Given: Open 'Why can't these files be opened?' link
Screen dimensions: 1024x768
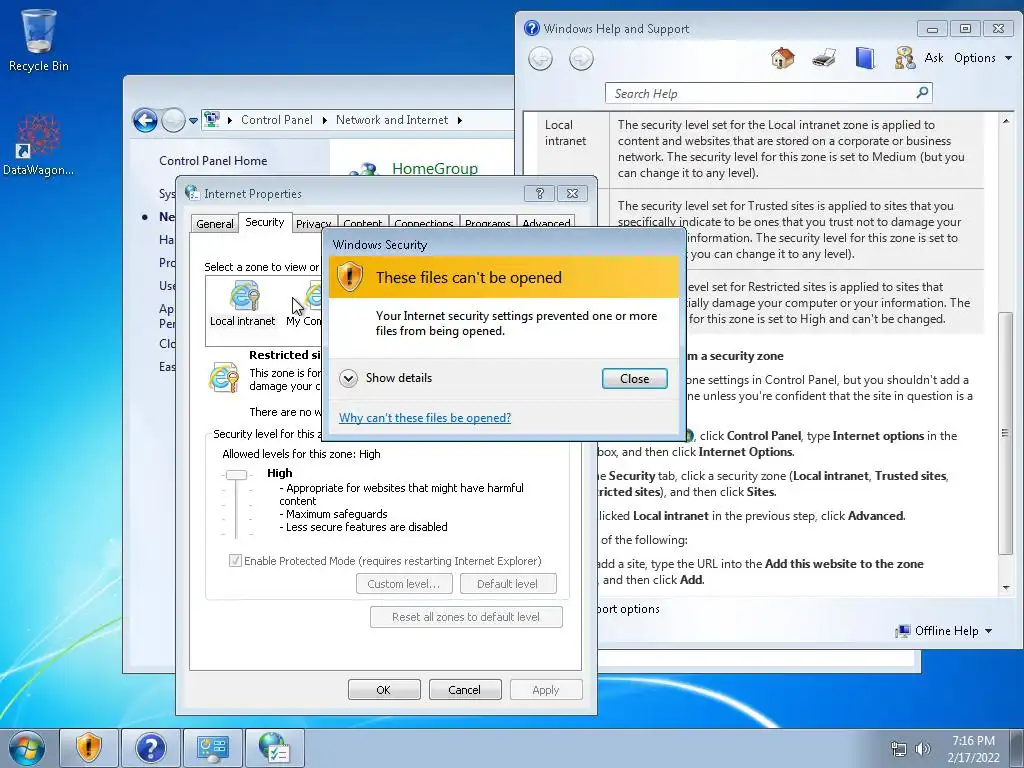Looking at the screenshot, I should coord(424,418).
